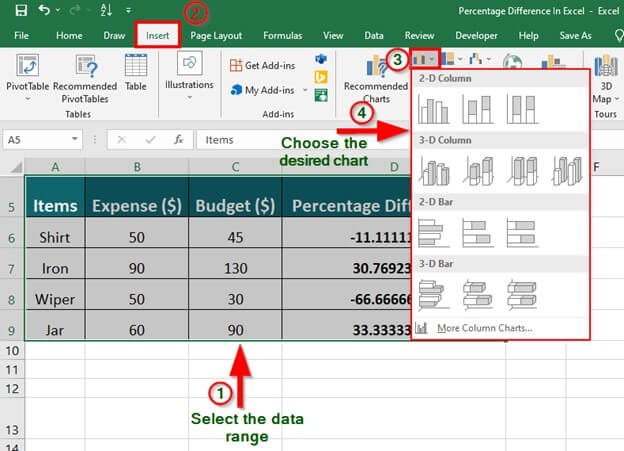Insert the 3-D Clustered Bar chart
Image resolution: width=624 pixels, height=451 pixels.
coord(433,295)
